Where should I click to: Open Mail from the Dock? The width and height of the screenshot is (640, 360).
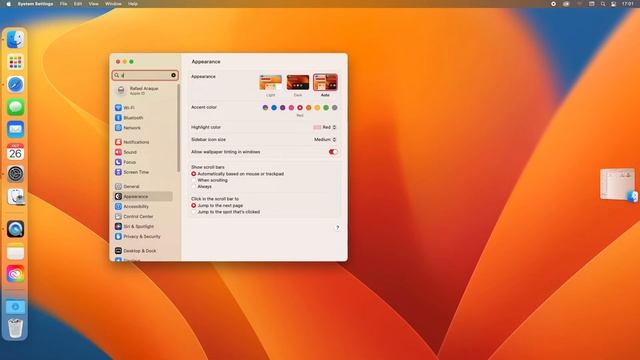point(16,129)
